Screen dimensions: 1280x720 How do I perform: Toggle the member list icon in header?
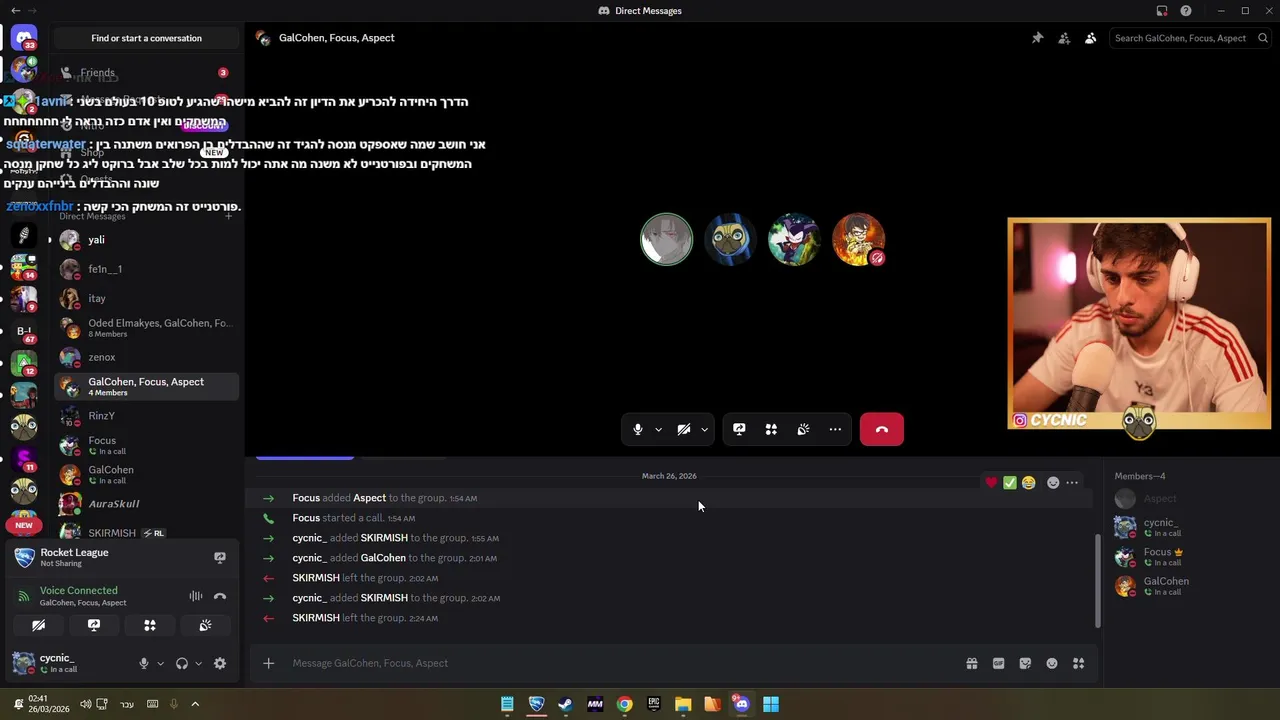[x=1090, y=38]
